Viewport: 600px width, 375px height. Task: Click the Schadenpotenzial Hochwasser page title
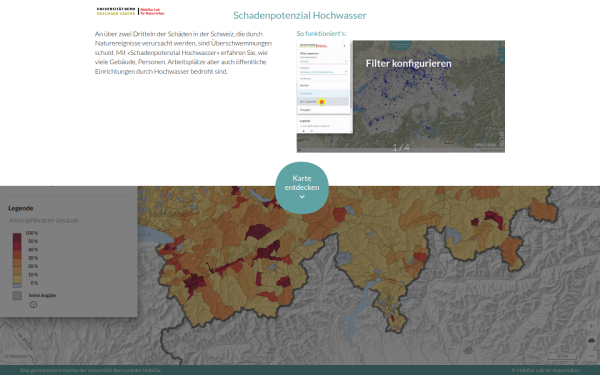tap(300, 15)
